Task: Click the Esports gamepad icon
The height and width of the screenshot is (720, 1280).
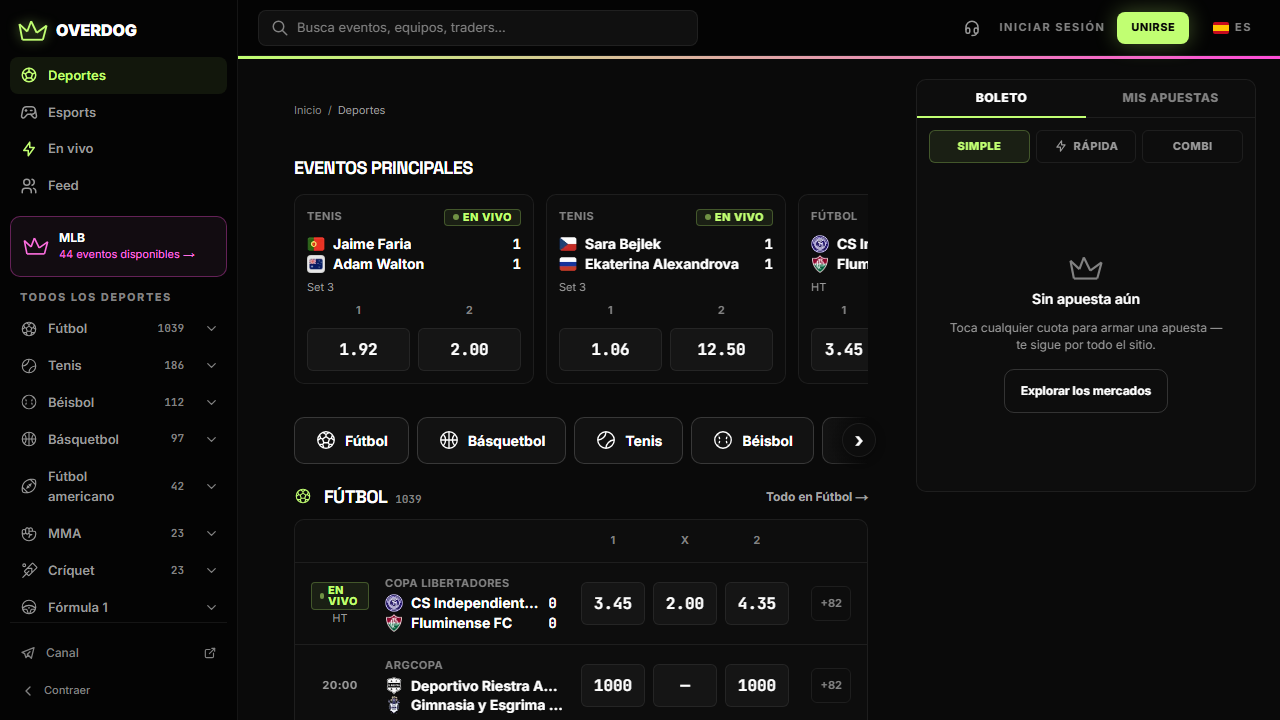Action: point(29,112)
